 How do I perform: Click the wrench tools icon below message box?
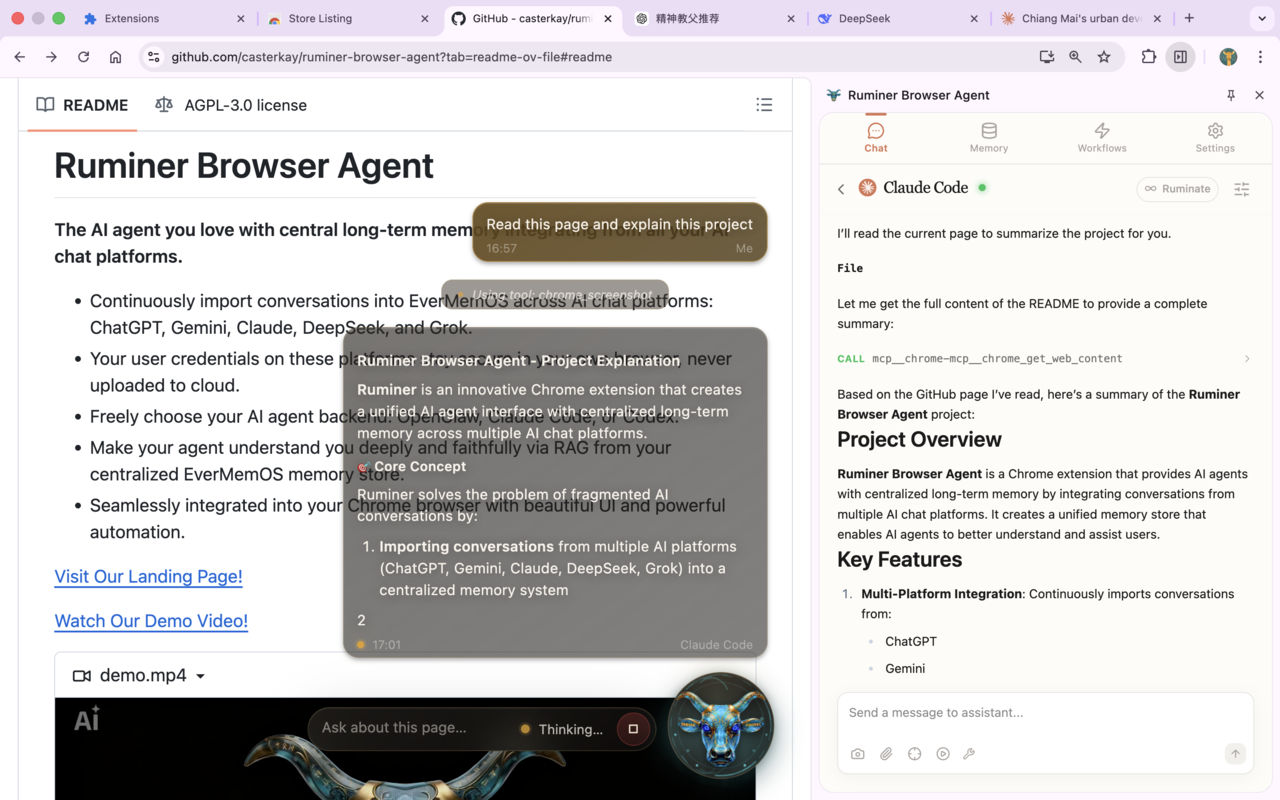[969, 754]
